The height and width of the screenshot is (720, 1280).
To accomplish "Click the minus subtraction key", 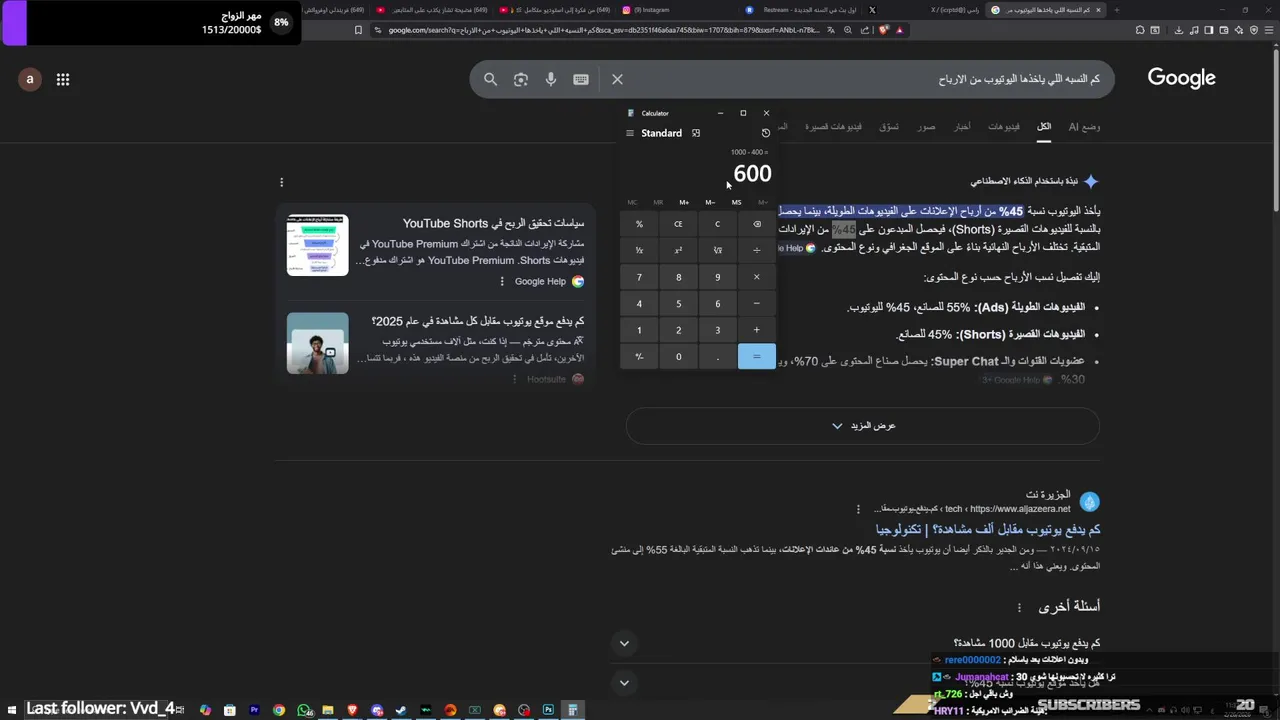I will [757, 303].
